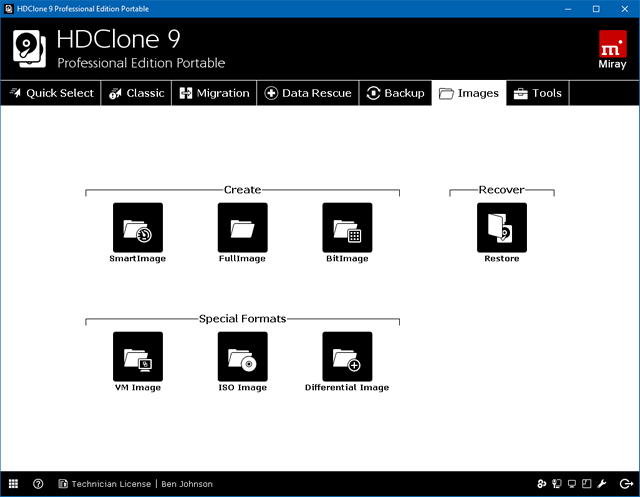The width and height of the screenshot is (640, 497).
Task: Select the FullImage icon
Action: (242, 228)
